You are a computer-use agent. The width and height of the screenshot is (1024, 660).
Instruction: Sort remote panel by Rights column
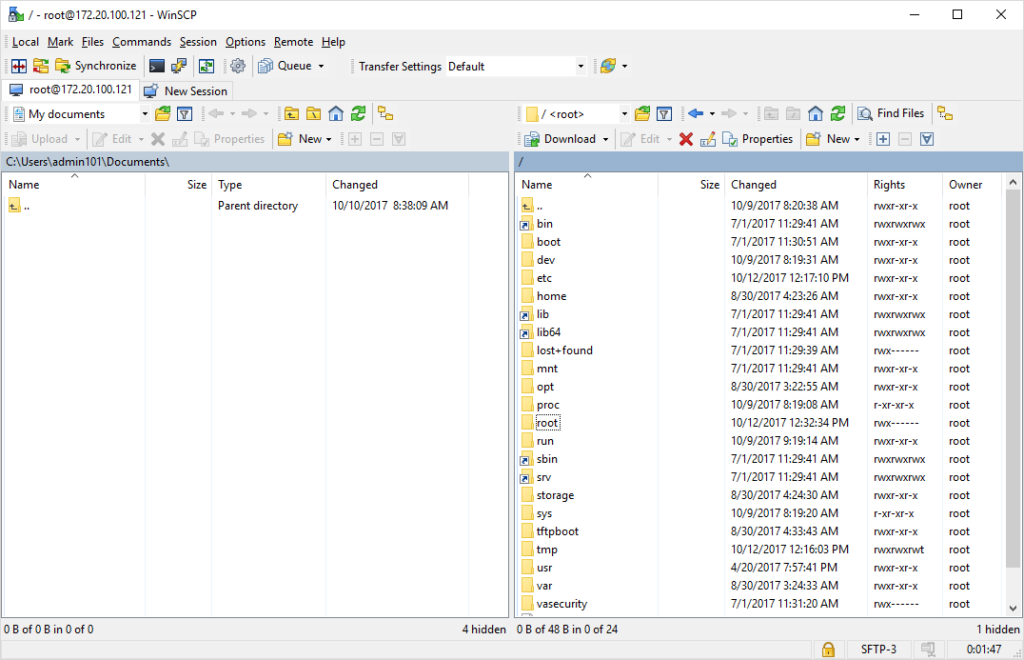point(904,185)
